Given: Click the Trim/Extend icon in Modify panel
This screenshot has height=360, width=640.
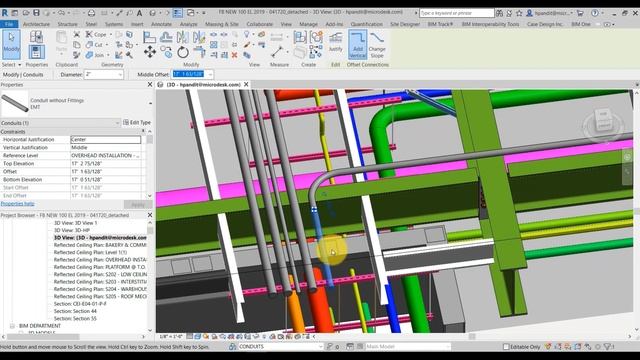Looking at the screenshot, I should pos(199,52).
